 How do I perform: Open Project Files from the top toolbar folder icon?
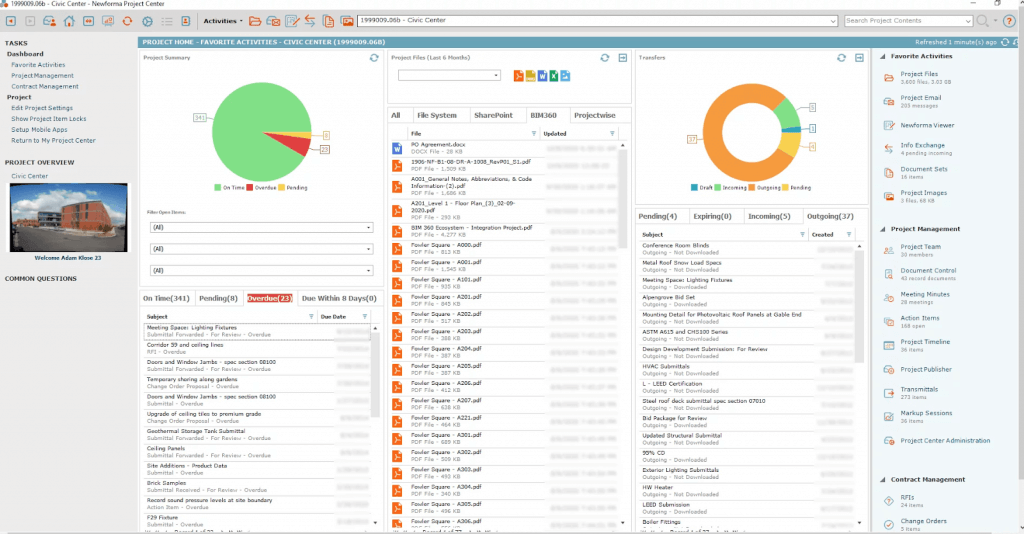[255, 21]
